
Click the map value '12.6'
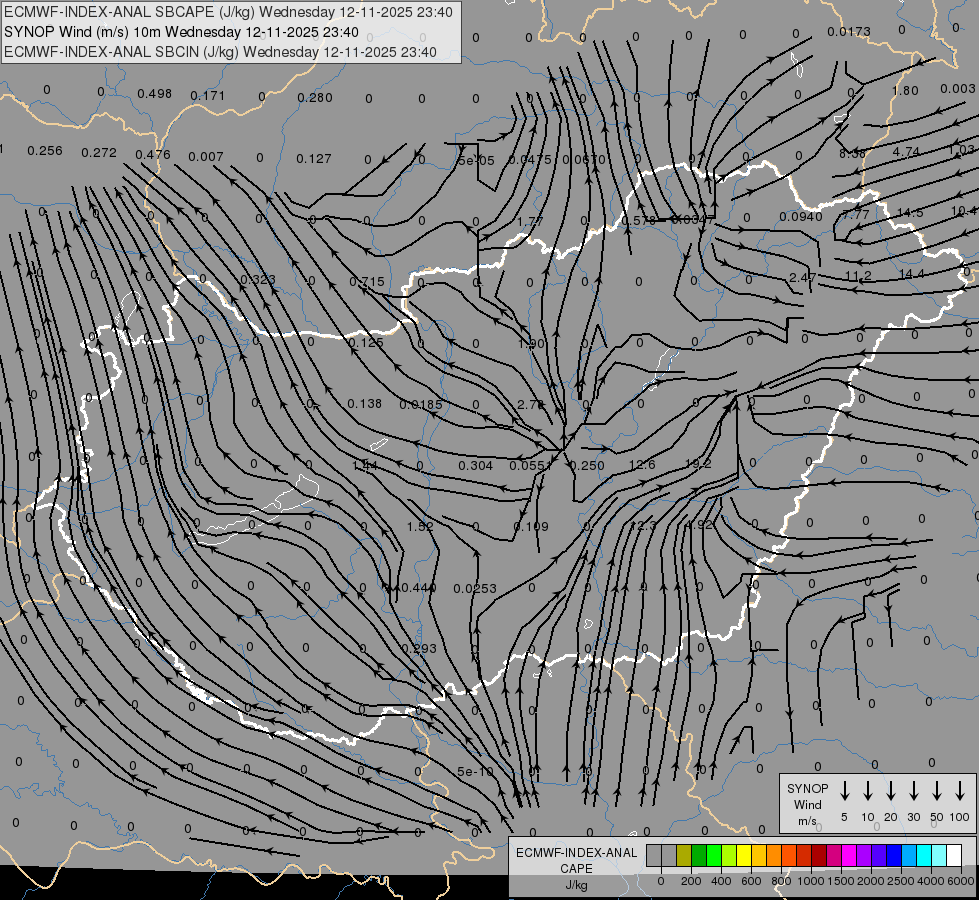[642, 464]
